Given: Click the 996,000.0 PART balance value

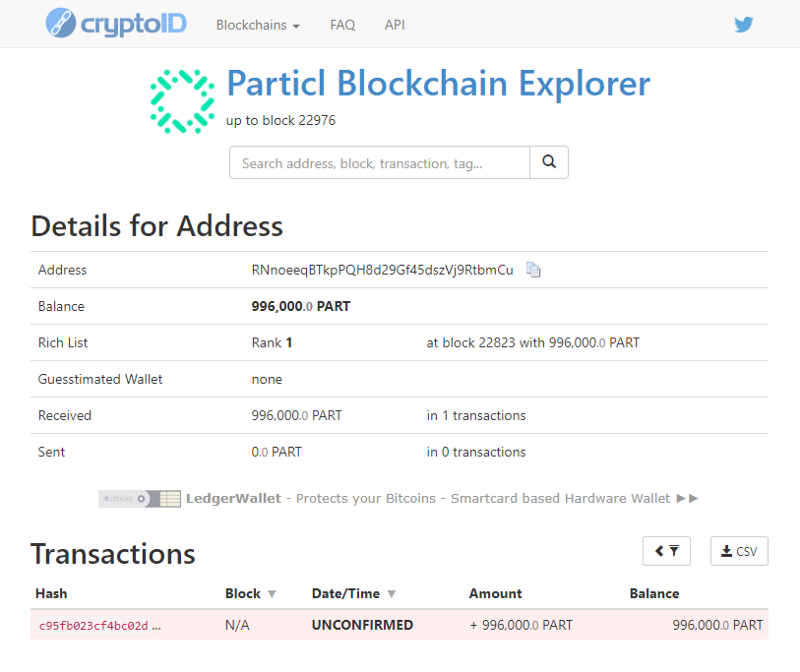Looking at the screenshot, I should click(x=301, y=306).
